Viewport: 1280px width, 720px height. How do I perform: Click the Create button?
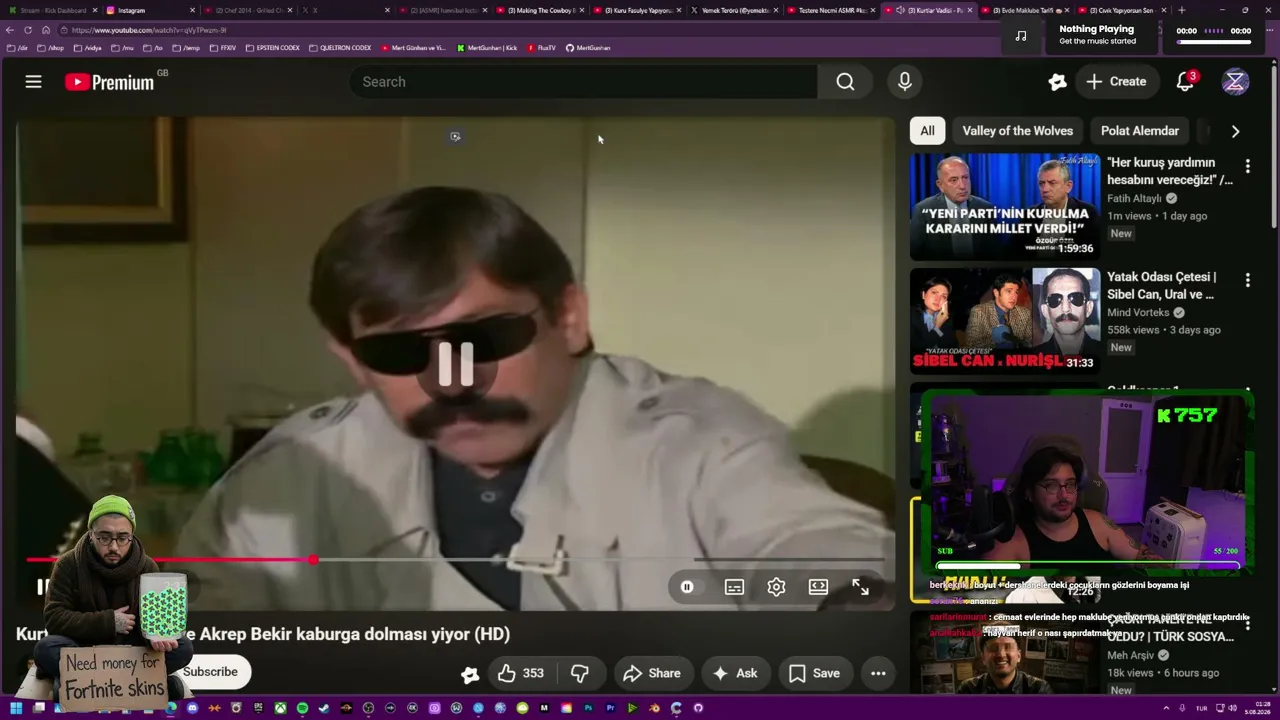1117,82
